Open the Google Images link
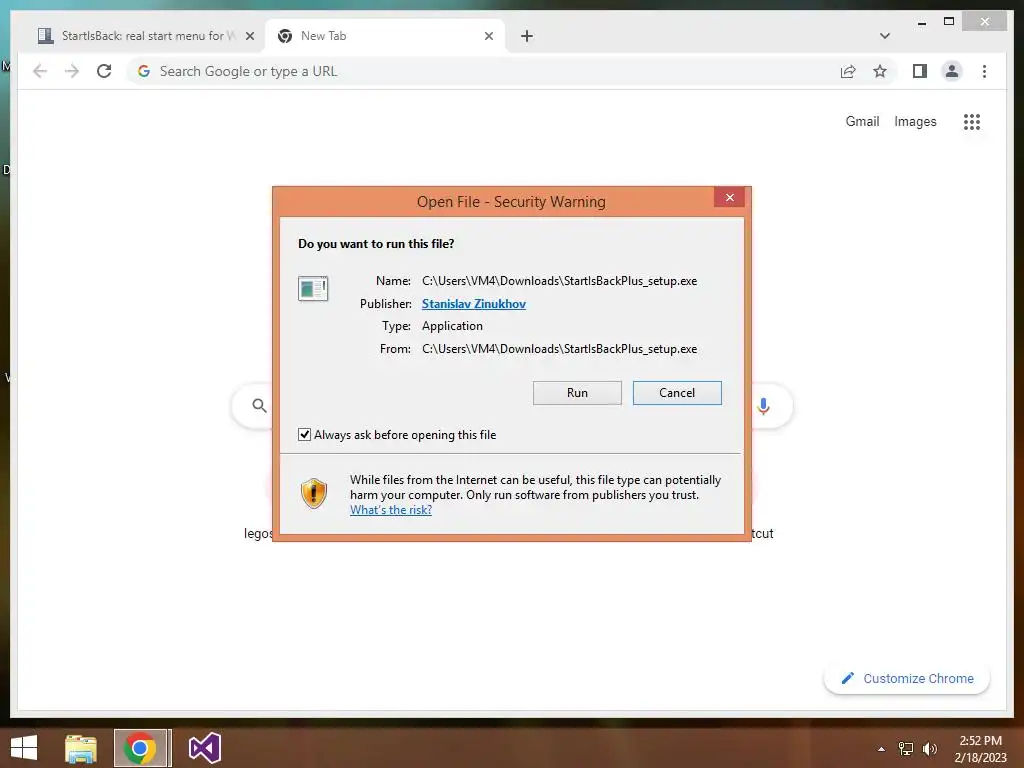Screen dimensions: 1024x768 click(915, 121)
